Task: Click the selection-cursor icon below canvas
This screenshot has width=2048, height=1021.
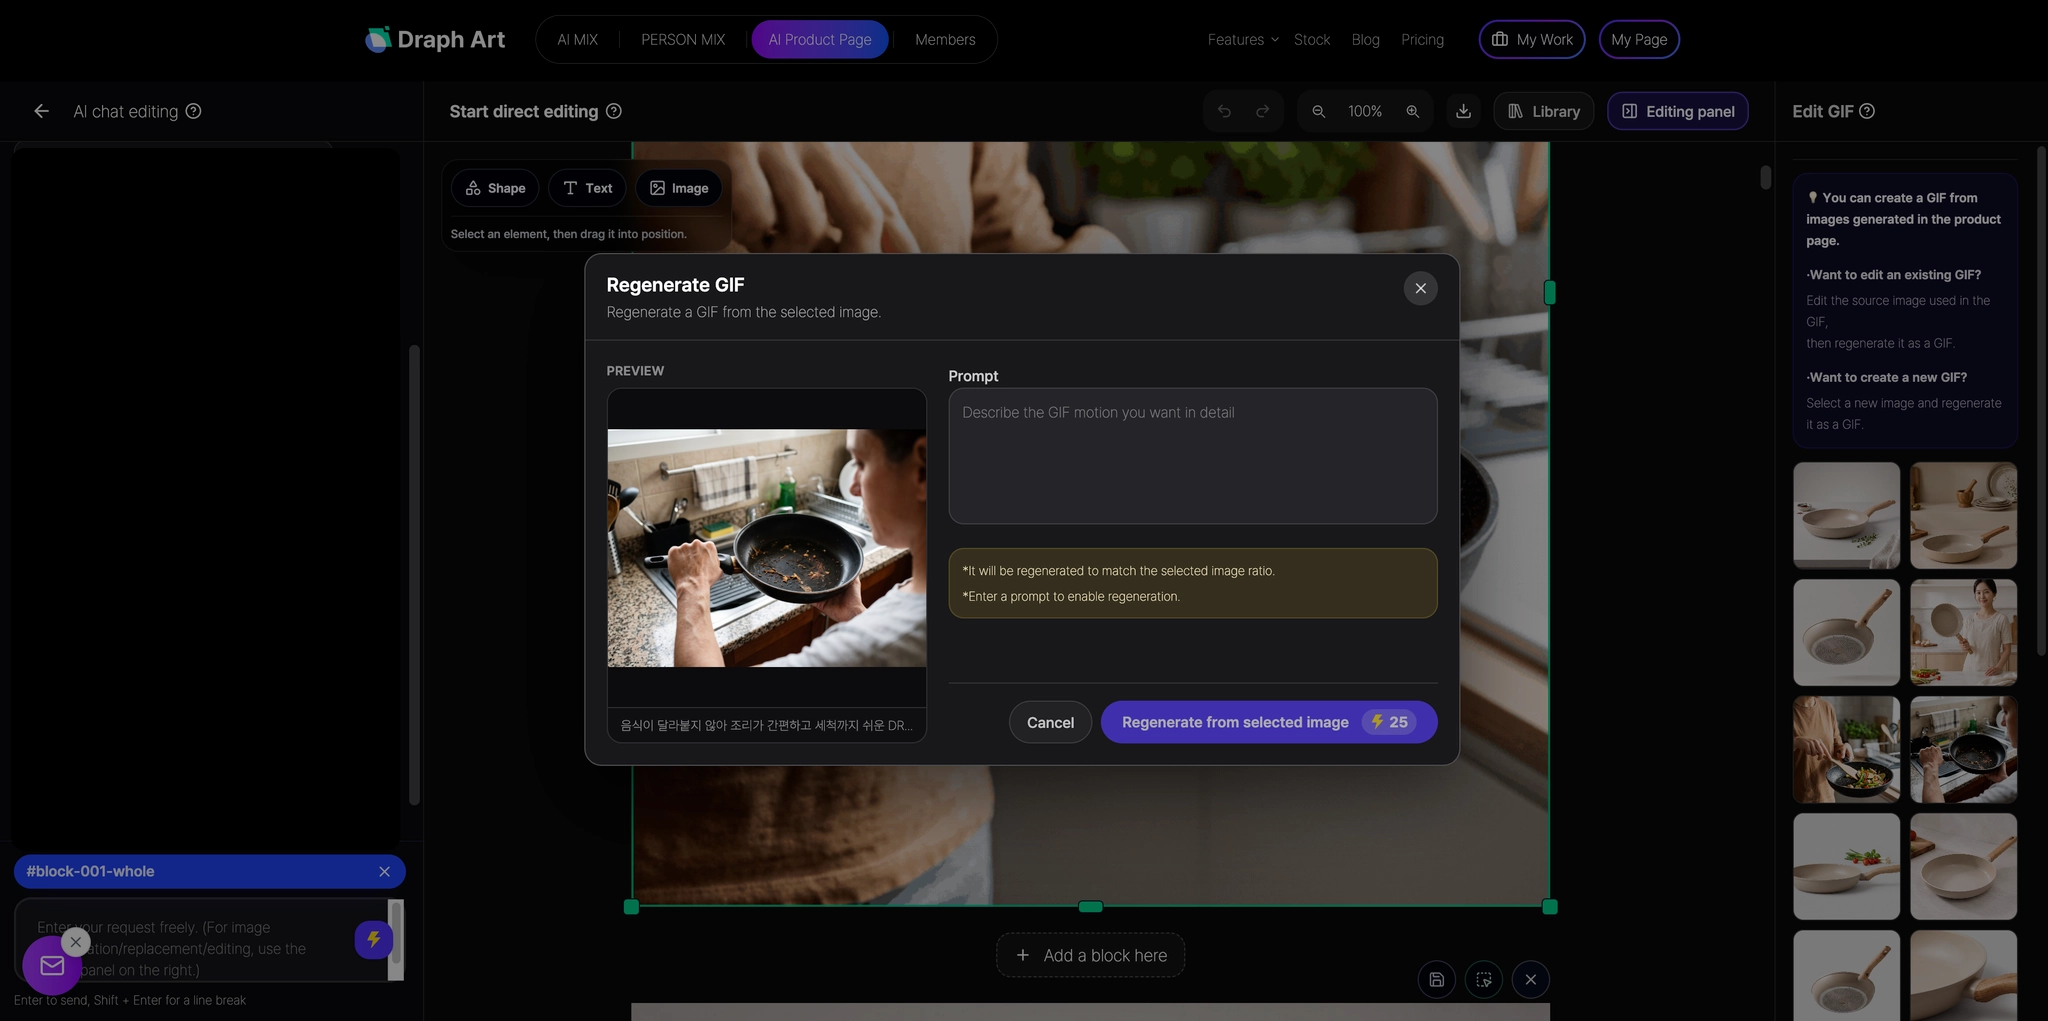Action: coord(1484,980)
